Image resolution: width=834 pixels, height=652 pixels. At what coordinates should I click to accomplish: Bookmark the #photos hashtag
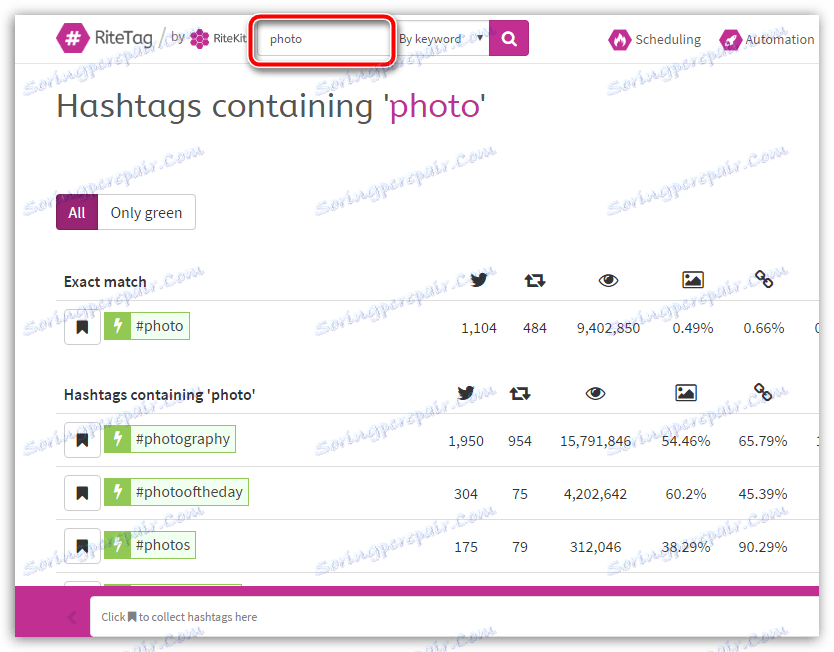pos(82,546)
